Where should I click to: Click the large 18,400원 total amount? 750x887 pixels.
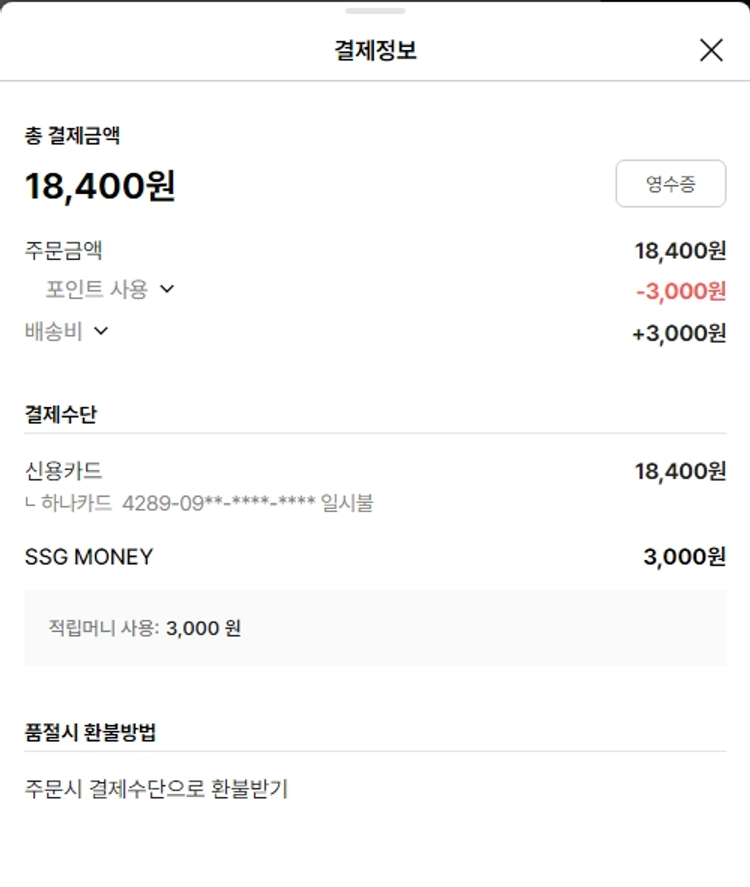[x=100, y=186]
